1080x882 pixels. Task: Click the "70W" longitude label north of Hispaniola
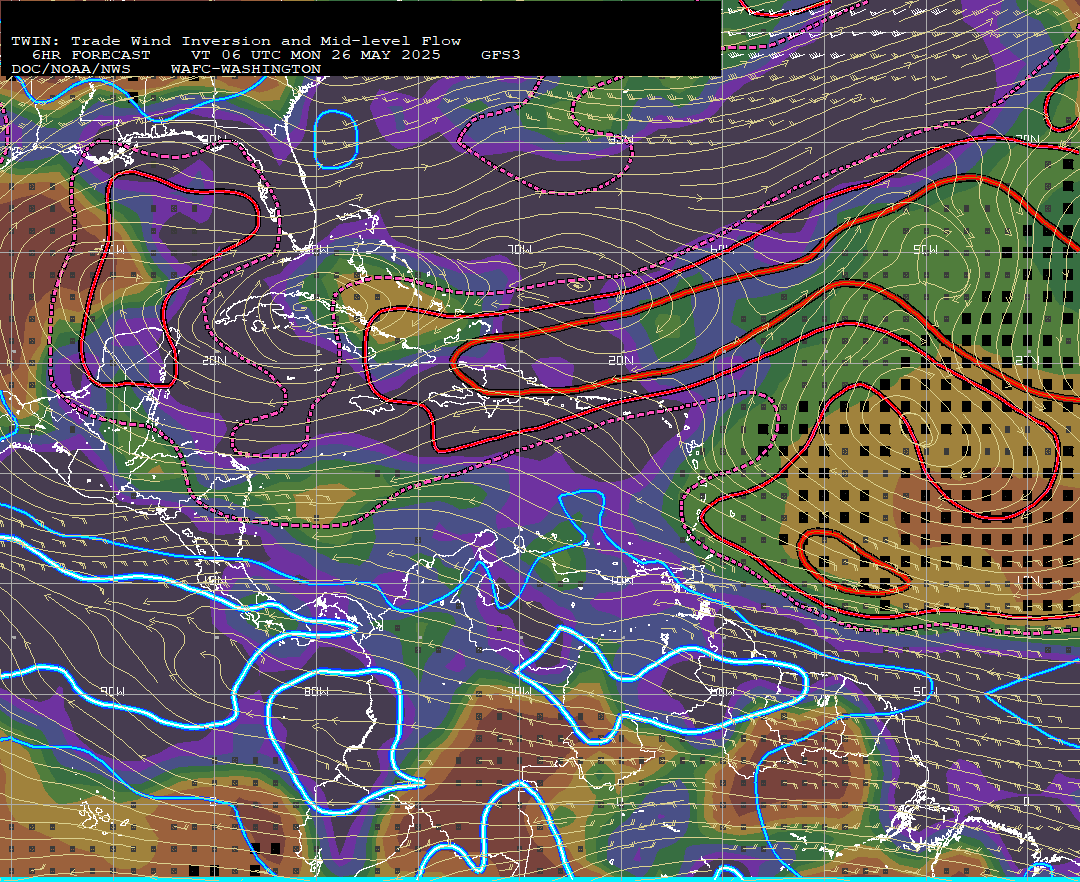(520, 249)
